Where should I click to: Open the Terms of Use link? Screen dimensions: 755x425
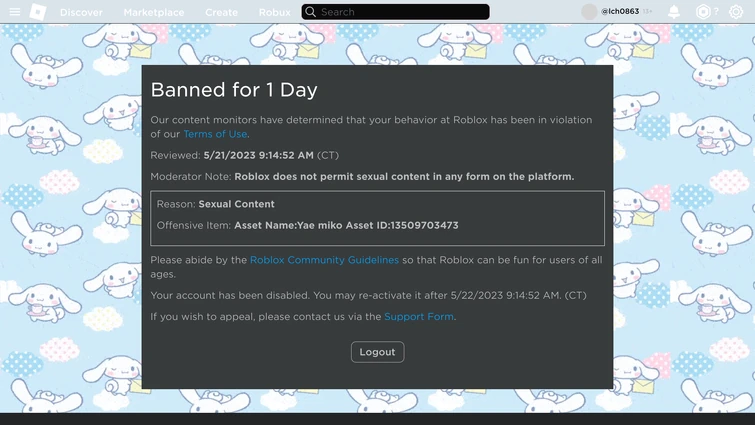[215, 134]
